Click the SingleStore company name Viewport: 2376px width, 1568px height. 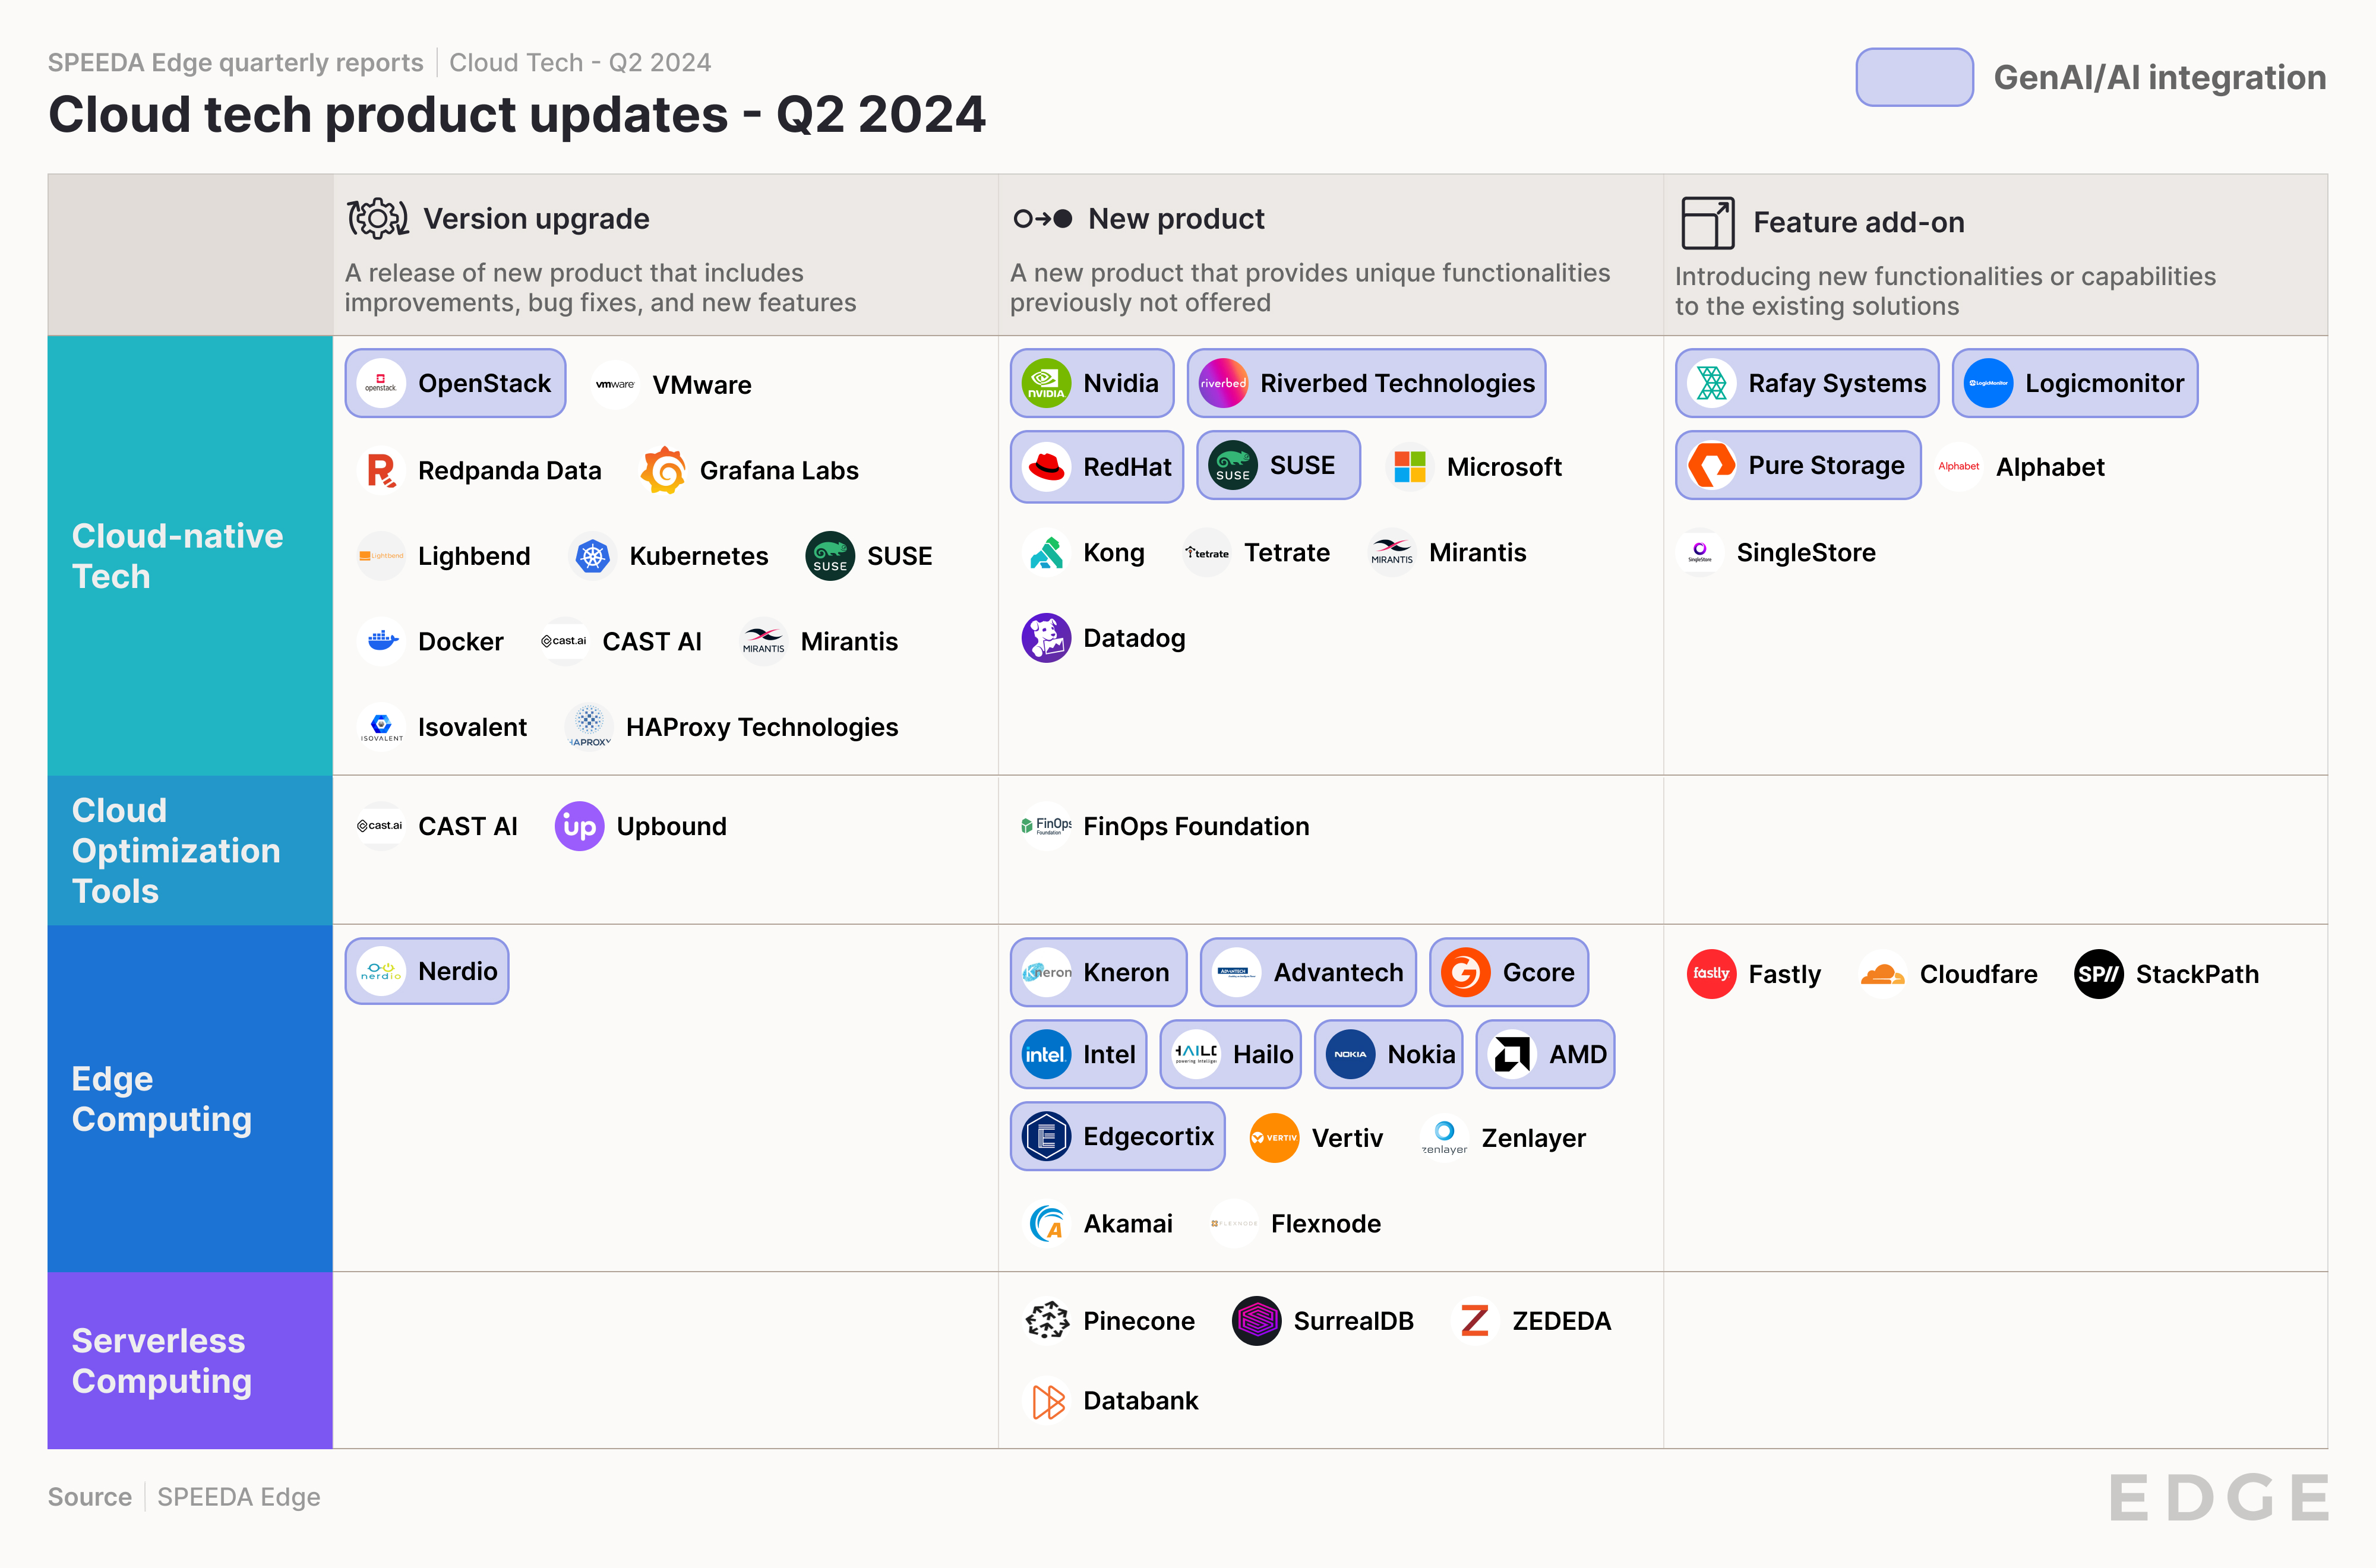(x=1806, y=553)
